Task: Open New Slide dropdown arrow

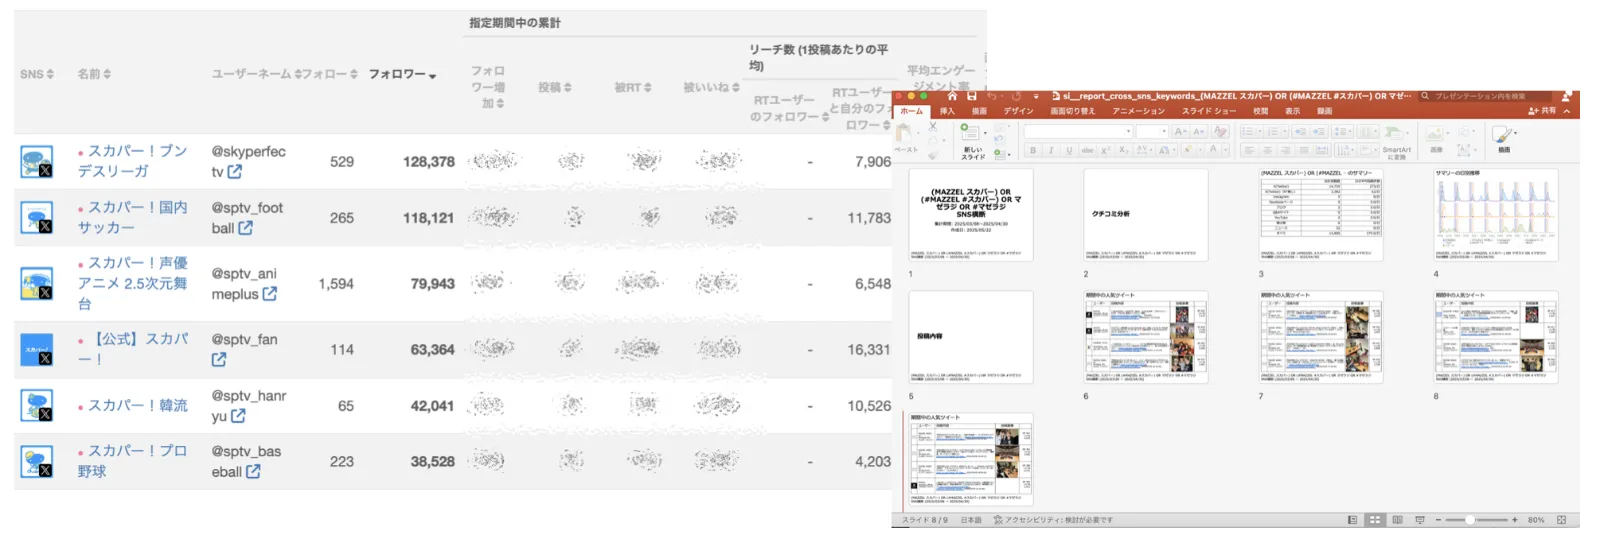Action: tap(985, 133)
